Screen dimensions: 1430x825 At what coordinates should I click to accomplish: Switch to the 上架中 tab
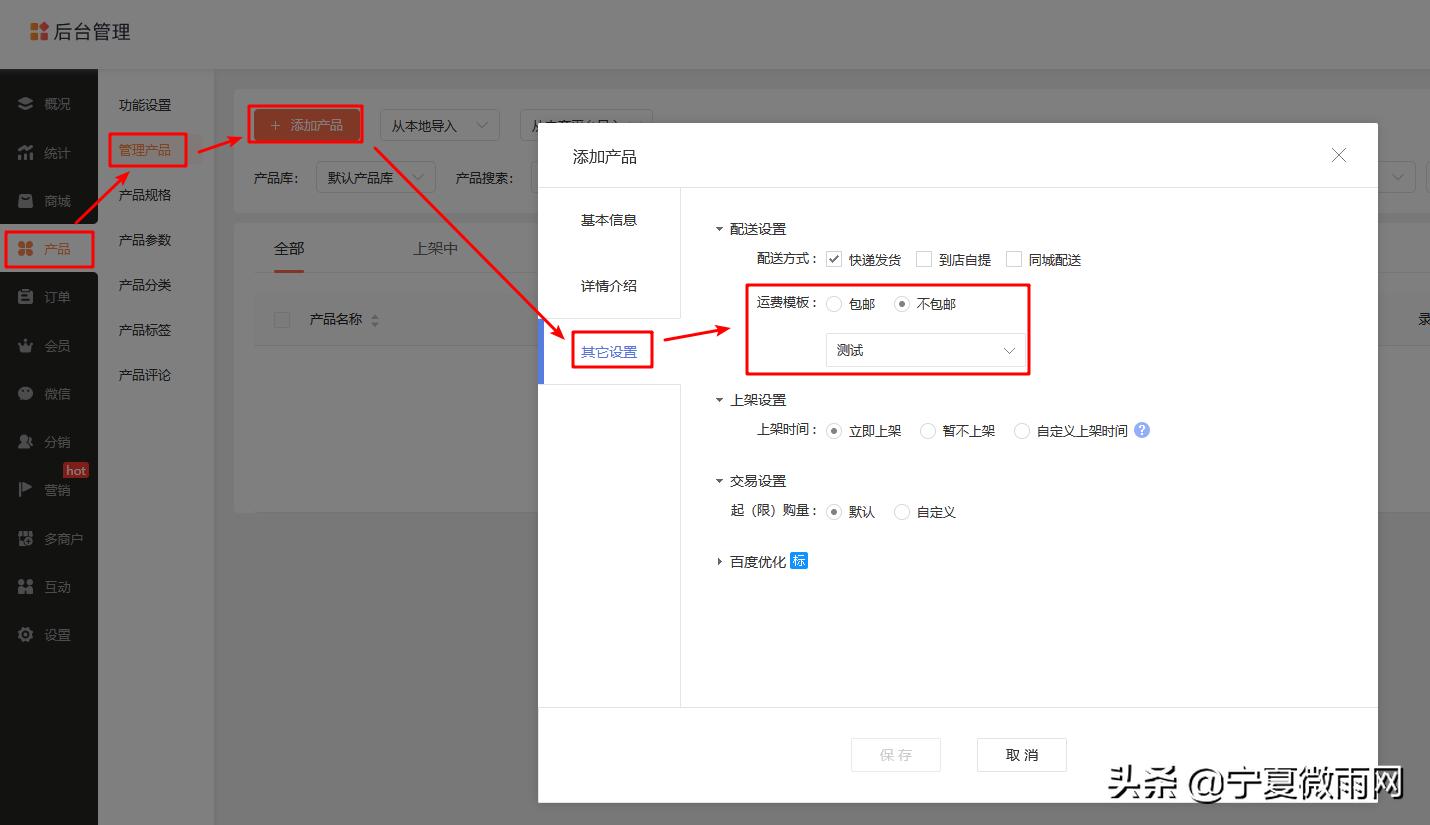435,248
